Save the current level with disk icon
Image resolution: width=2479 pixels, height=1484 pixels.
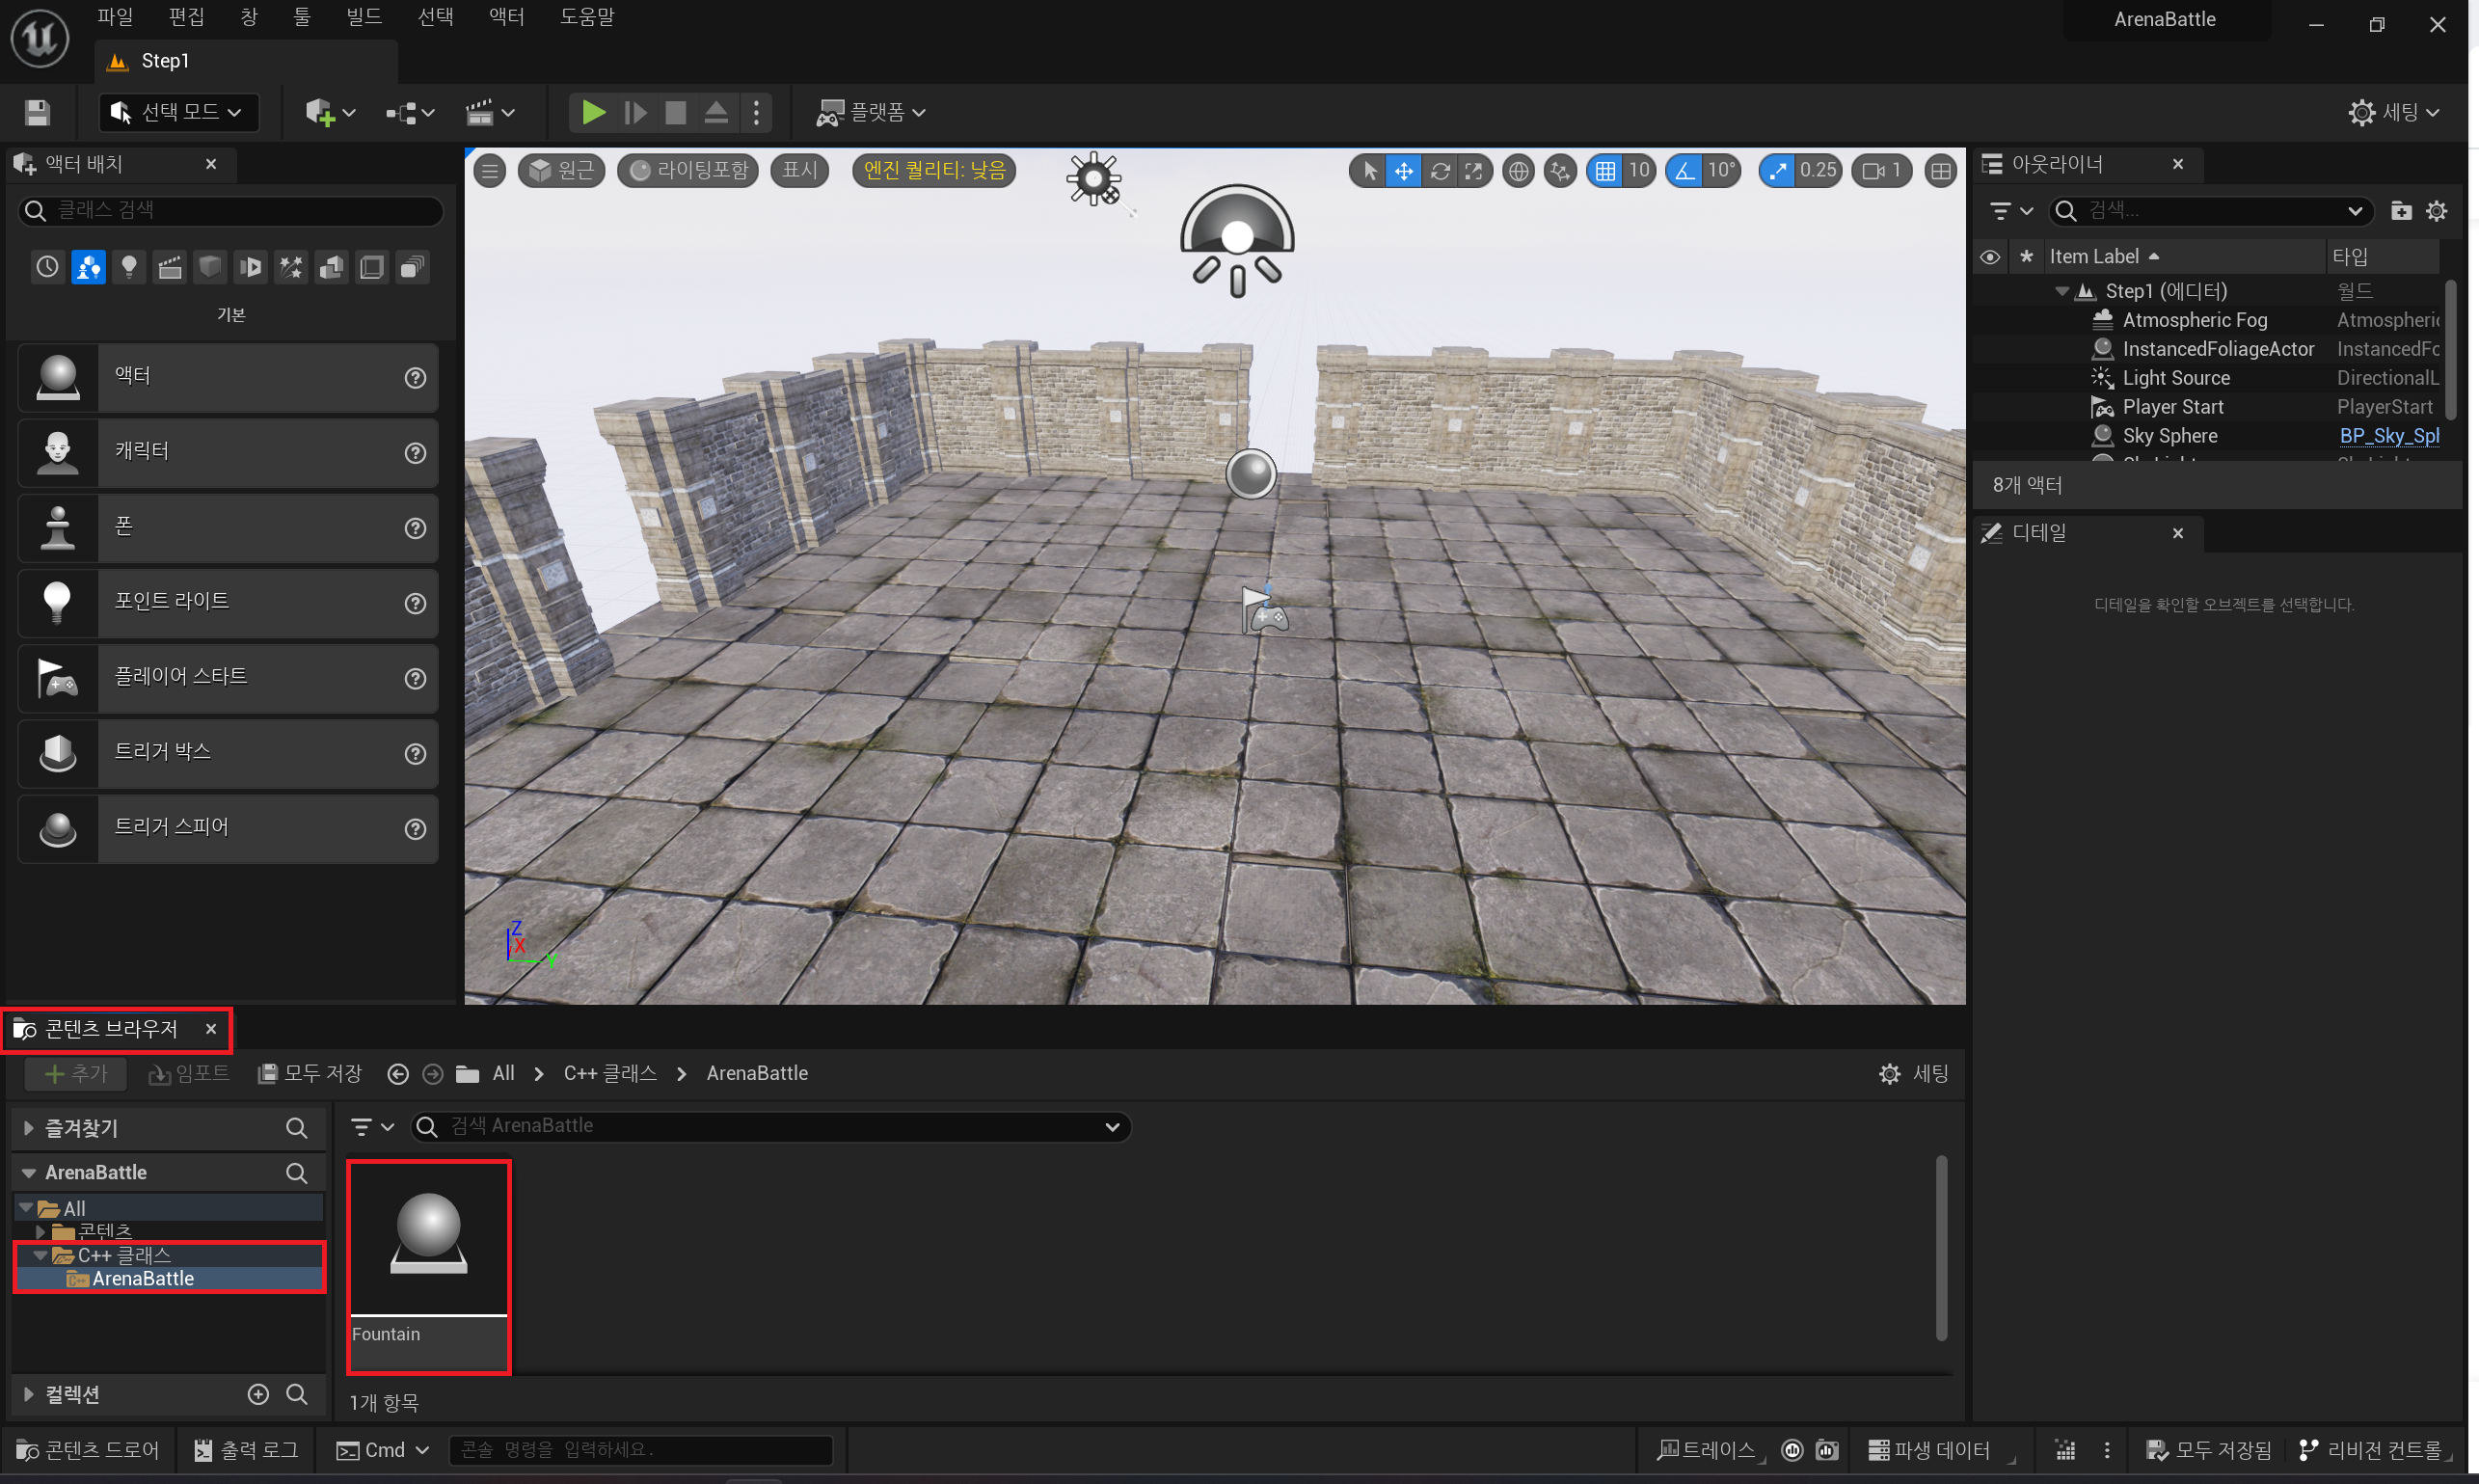pos(37,112)
